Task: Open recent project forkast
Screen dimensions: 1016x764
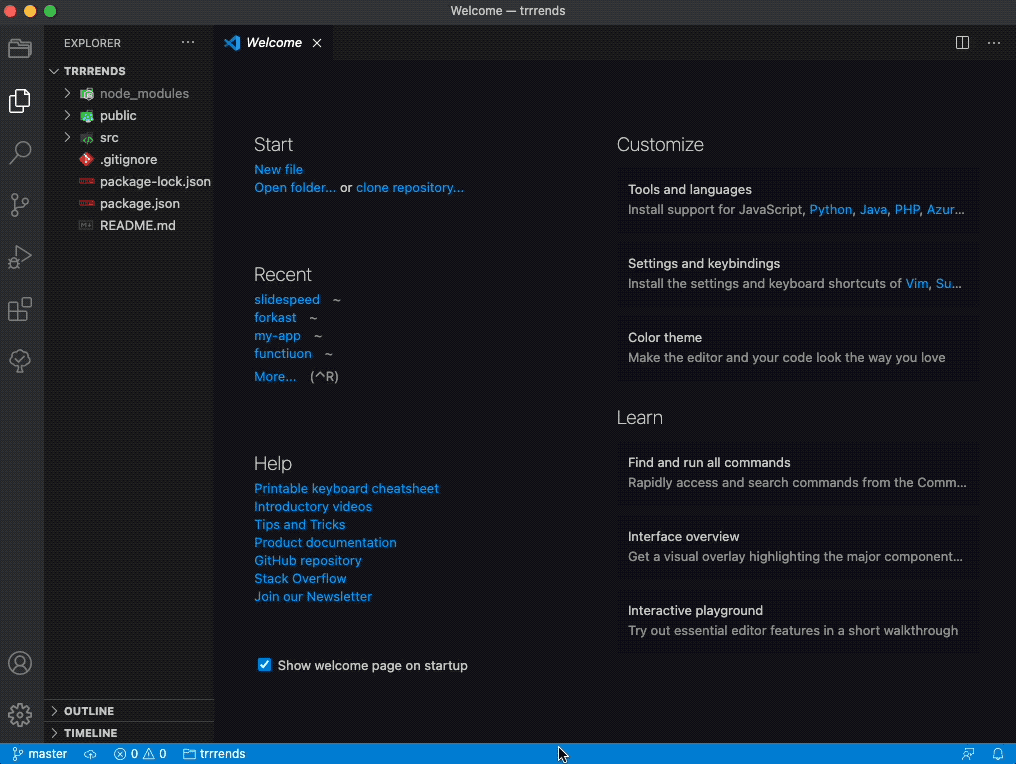Action: tap(275, 318)
